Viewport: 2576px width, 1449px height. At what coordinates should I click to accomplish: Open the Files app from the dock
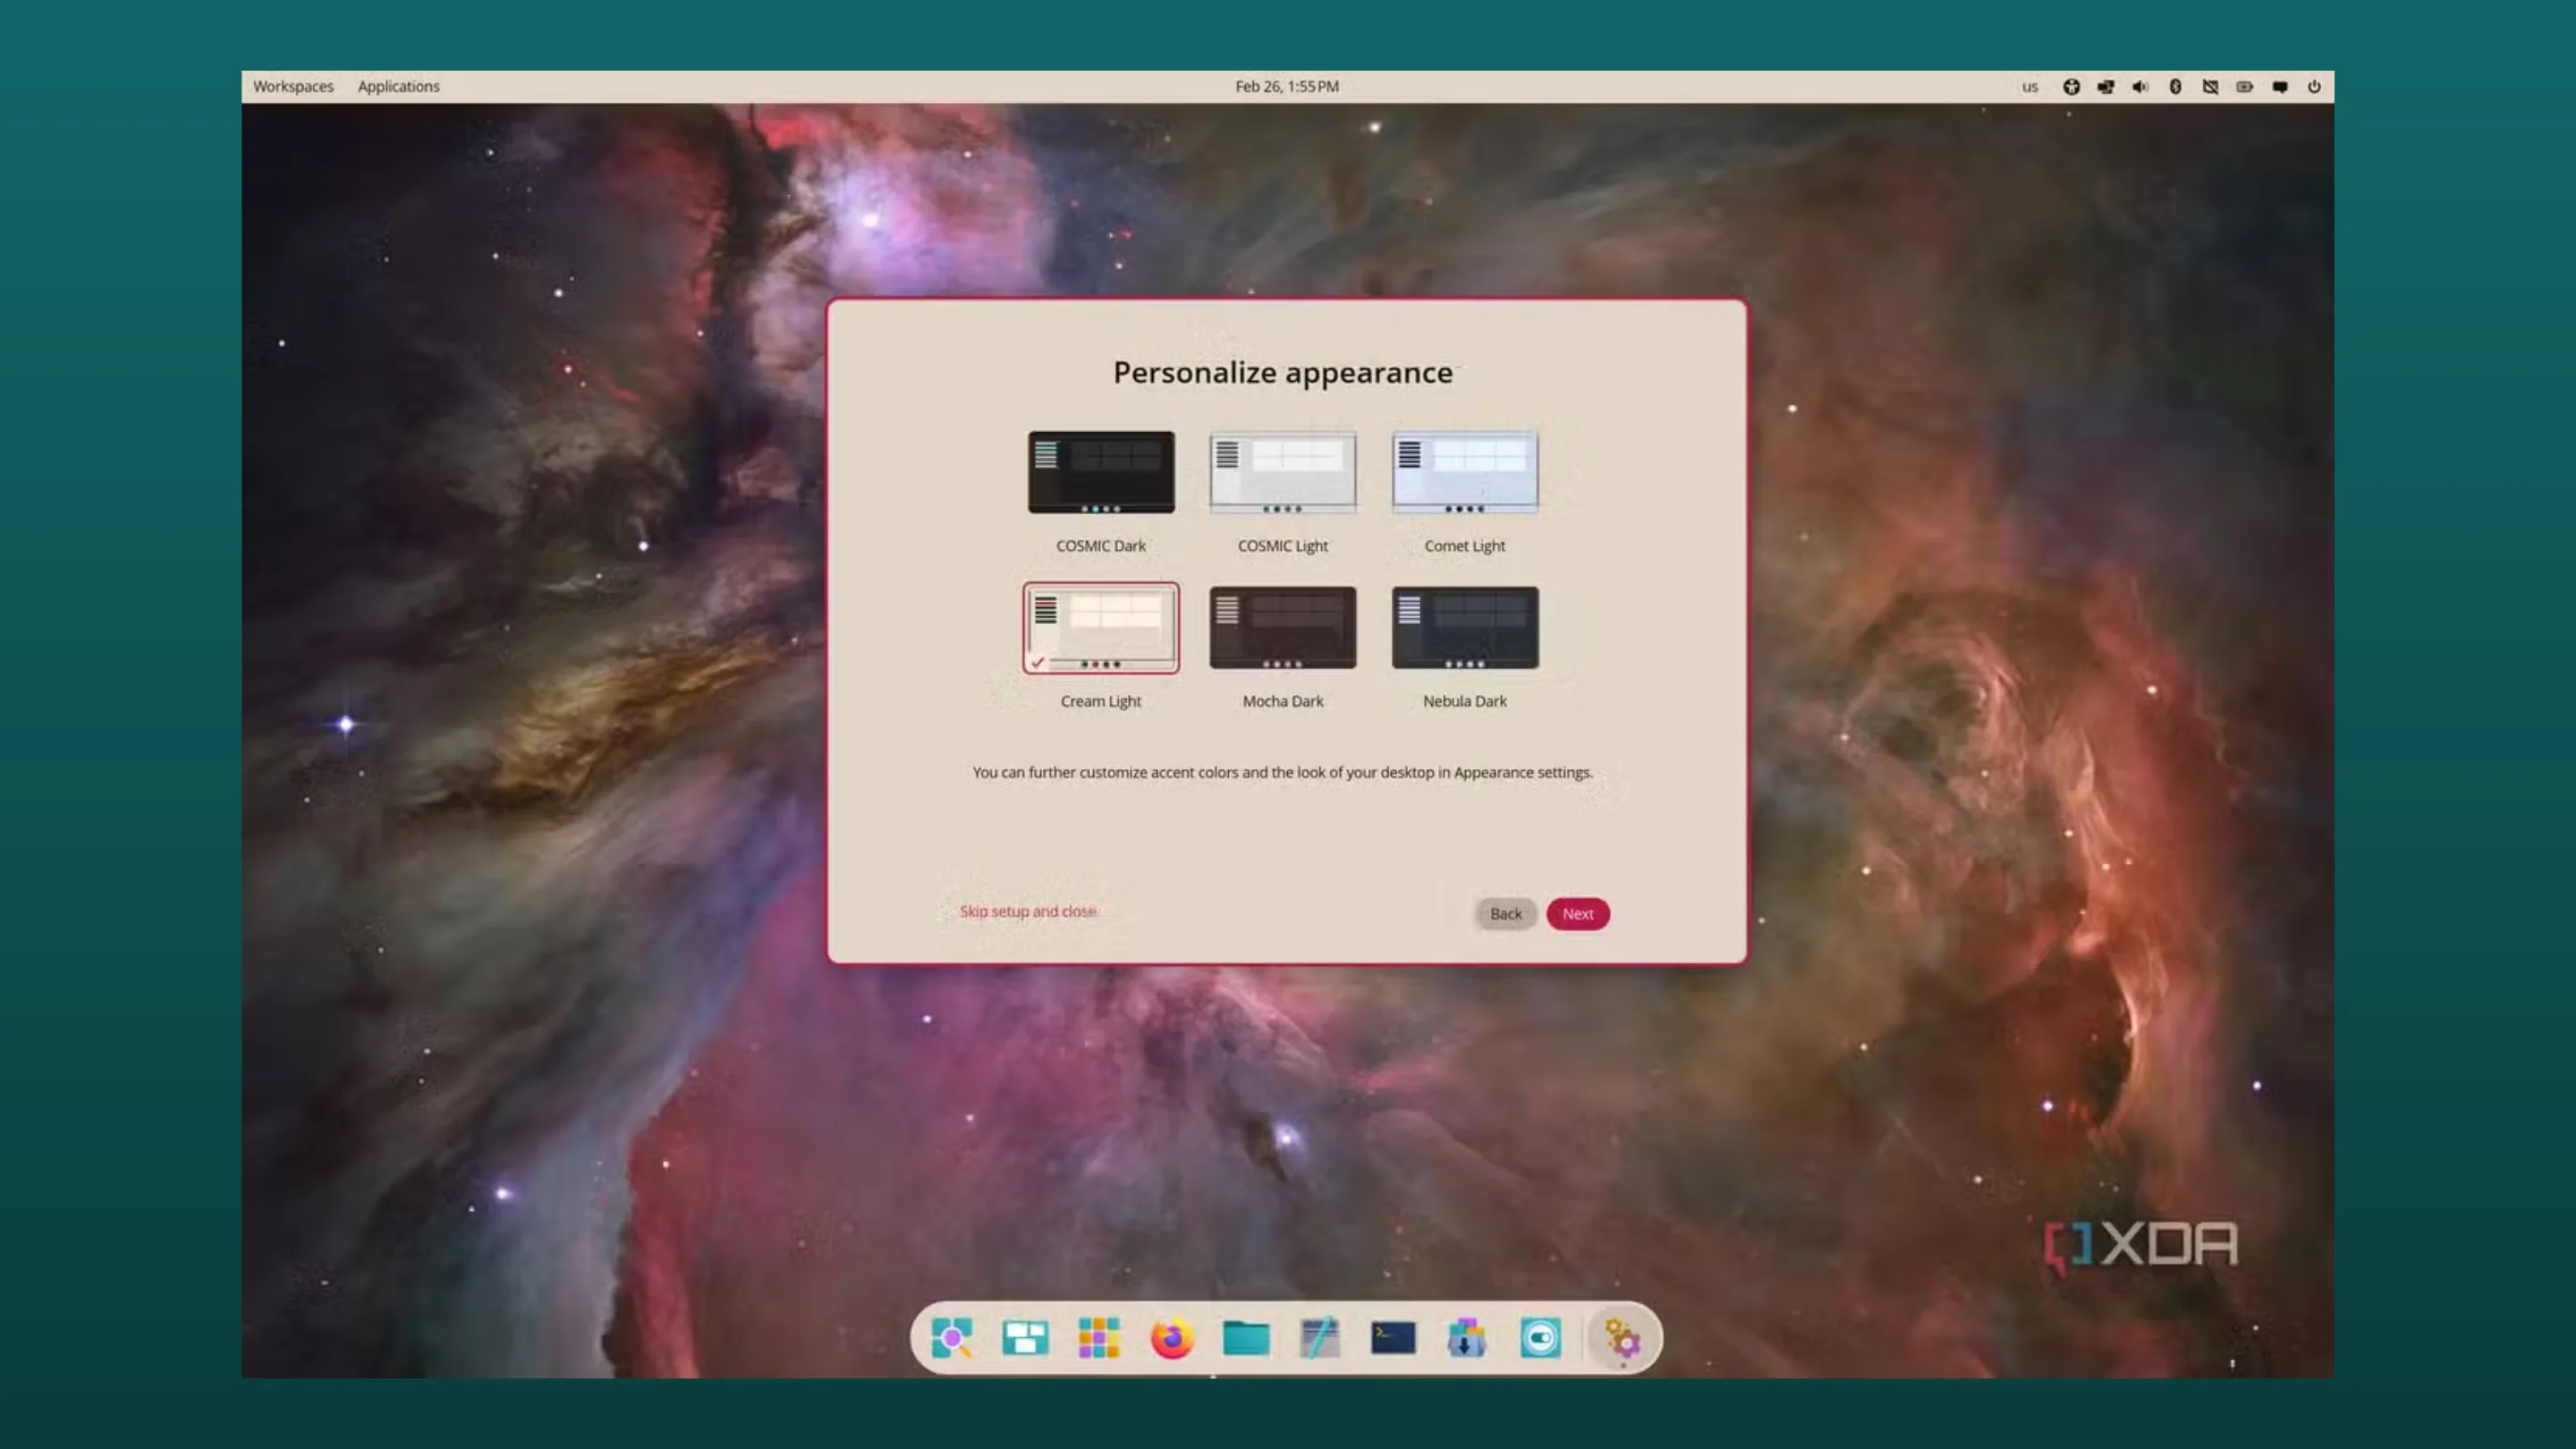[1245, 1337]
